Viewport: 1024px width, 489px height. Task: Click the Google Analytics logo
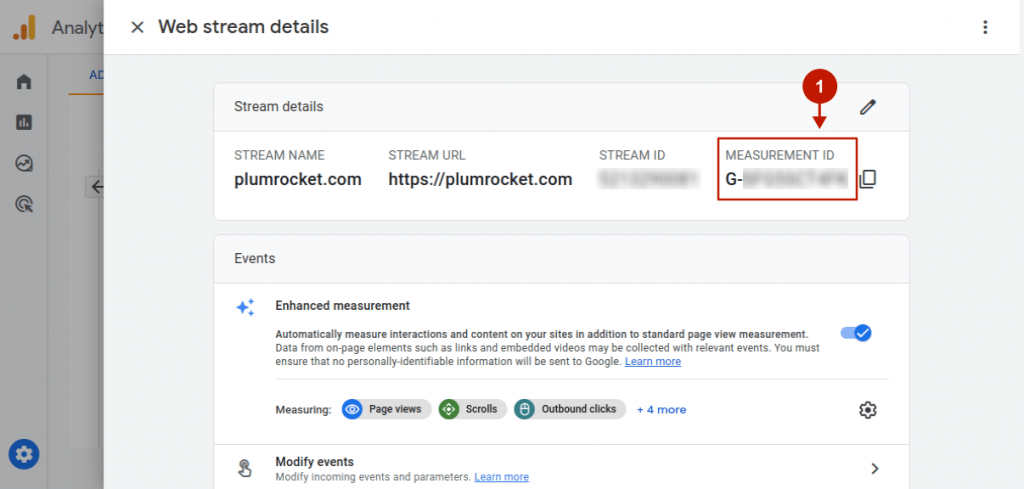pyautogui.click(x=24, y=27)
